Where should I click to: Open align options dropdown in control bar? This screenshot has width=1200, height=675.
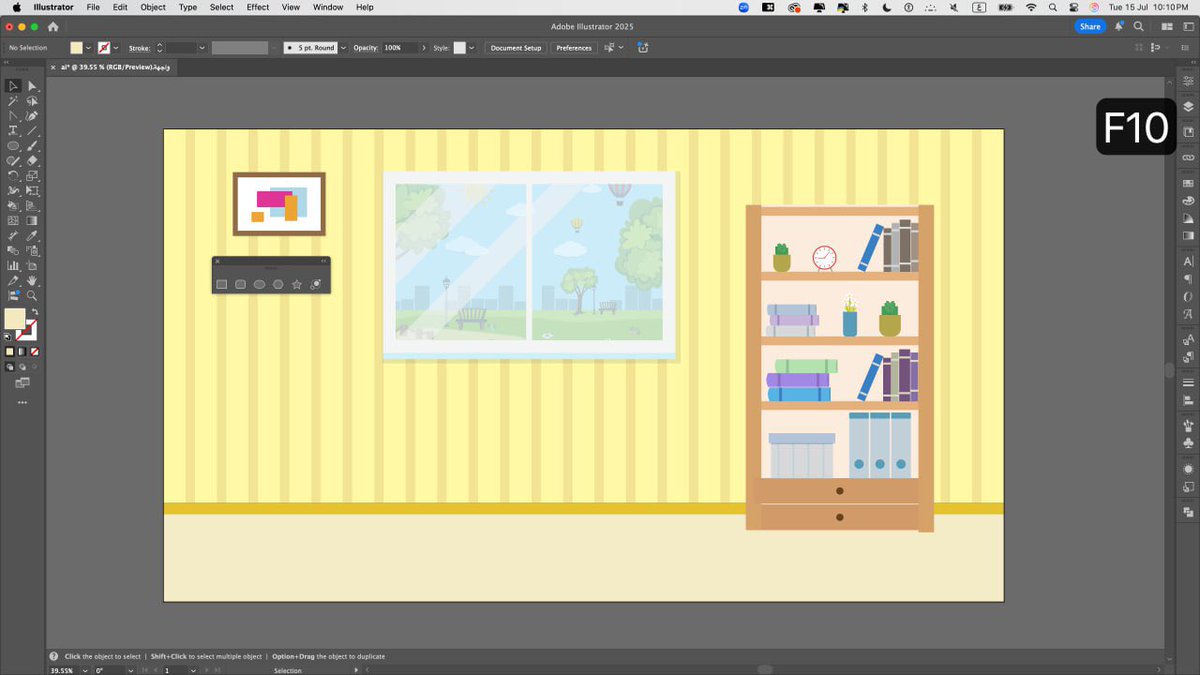[x=621, y=48]
